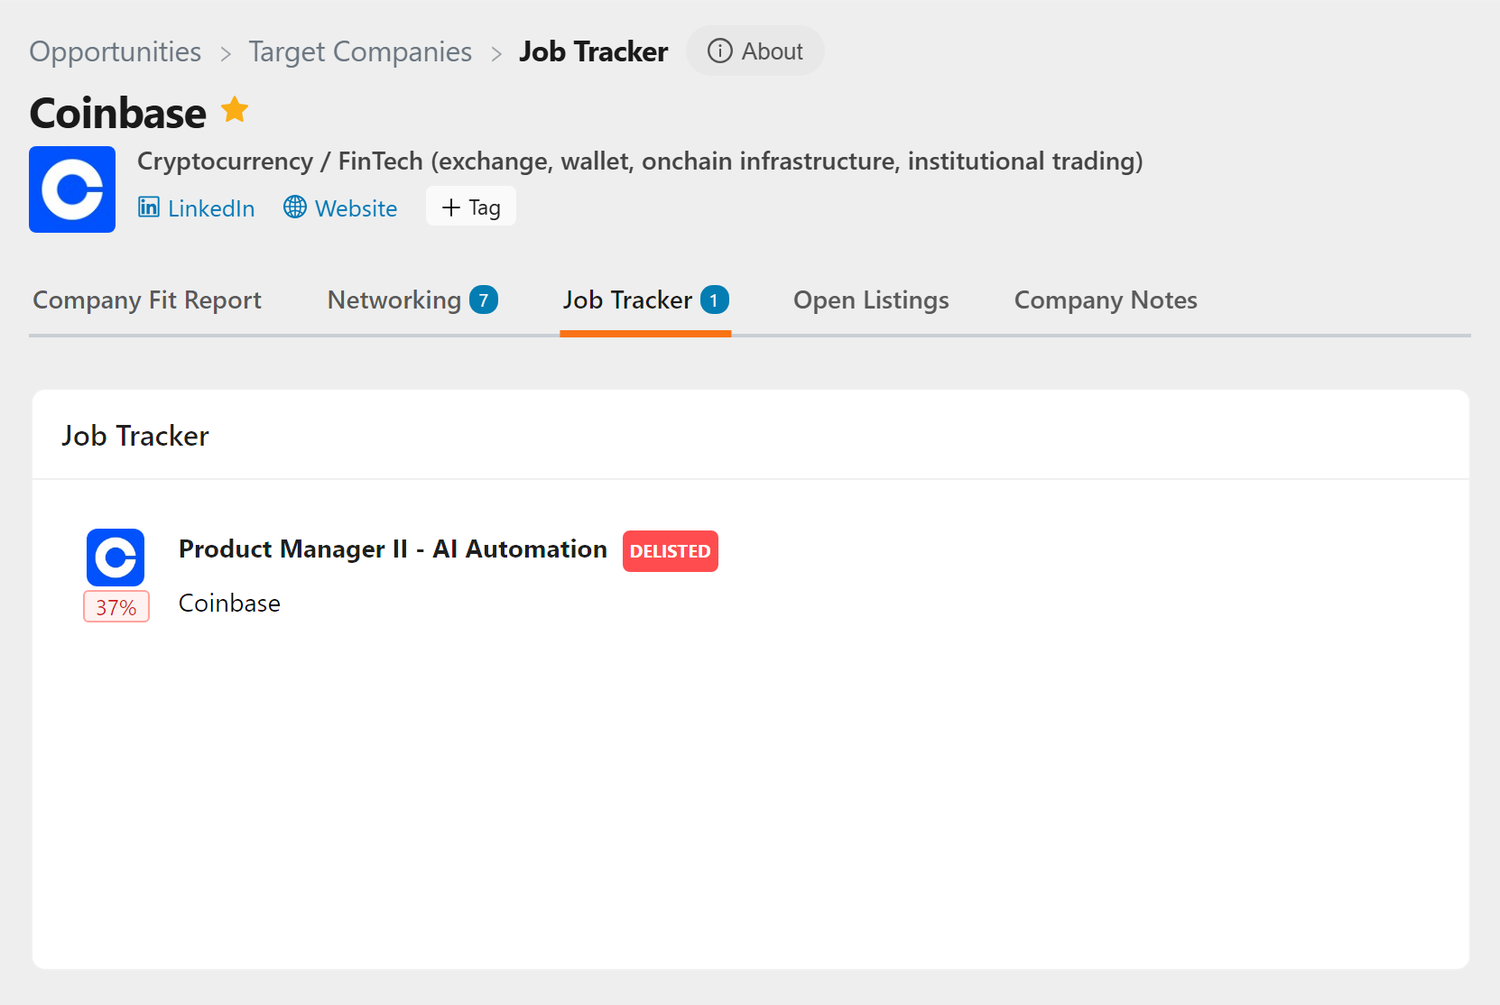Open the company Website link

tap(340, 208)
